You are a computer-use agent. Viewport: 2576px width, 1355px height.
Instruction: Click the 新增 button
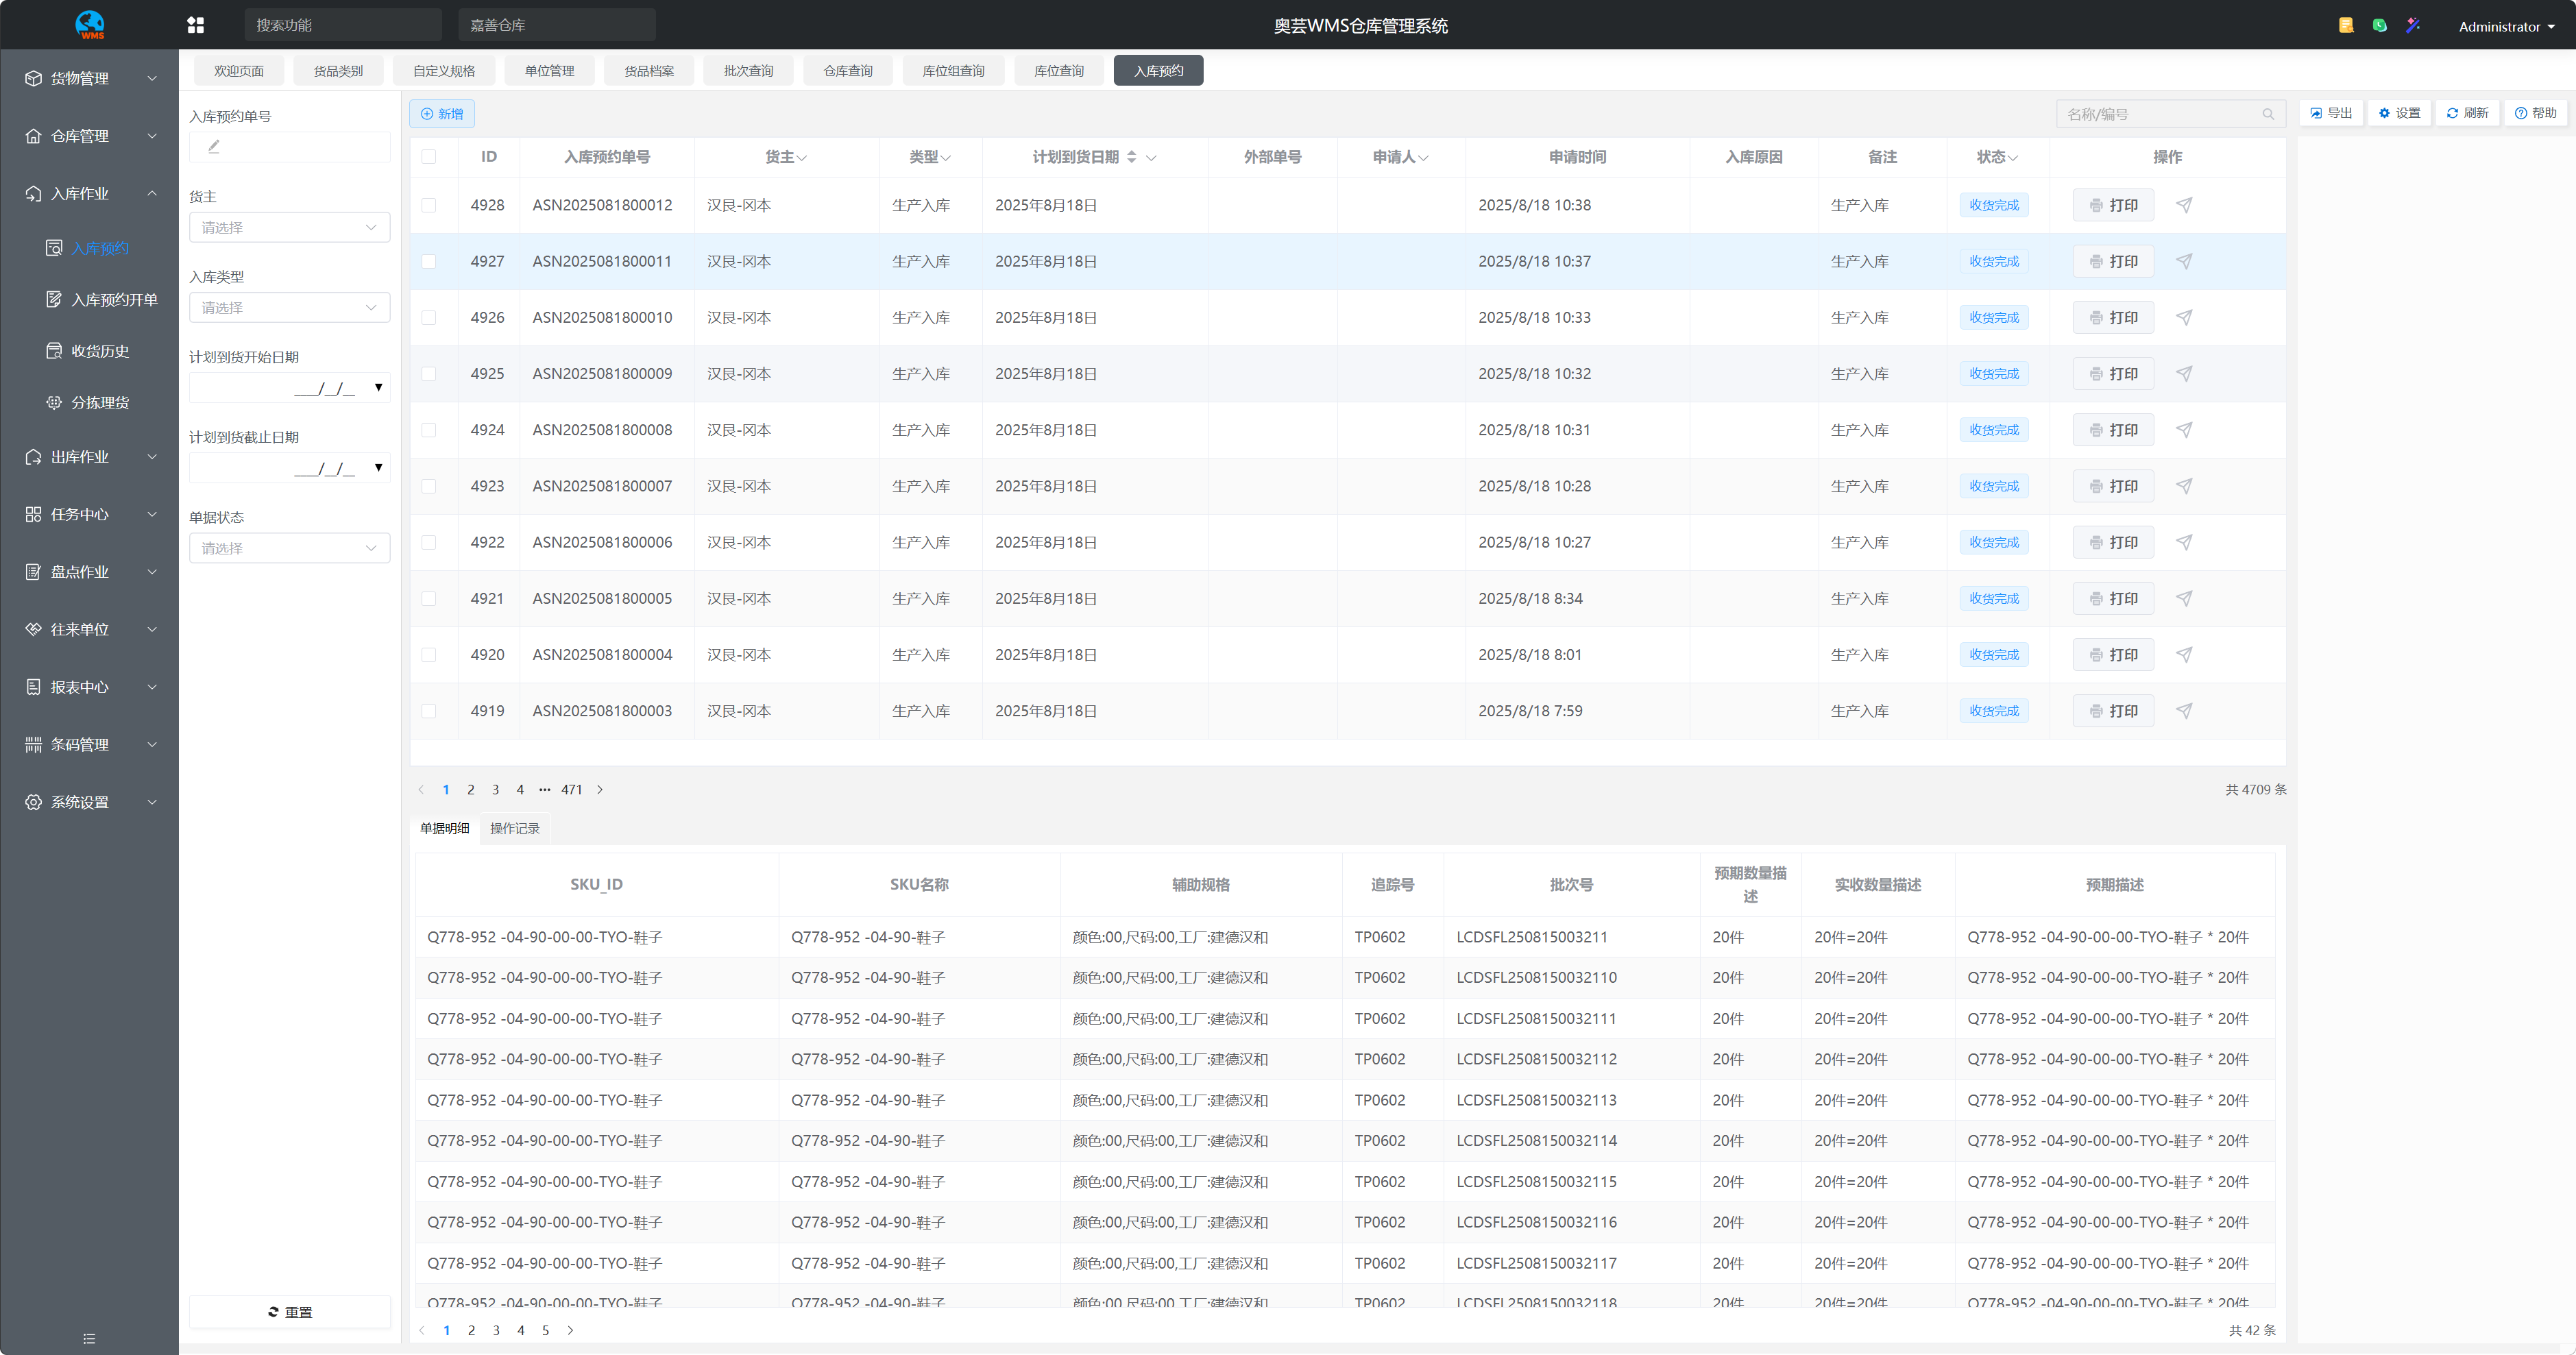point(442,114)
